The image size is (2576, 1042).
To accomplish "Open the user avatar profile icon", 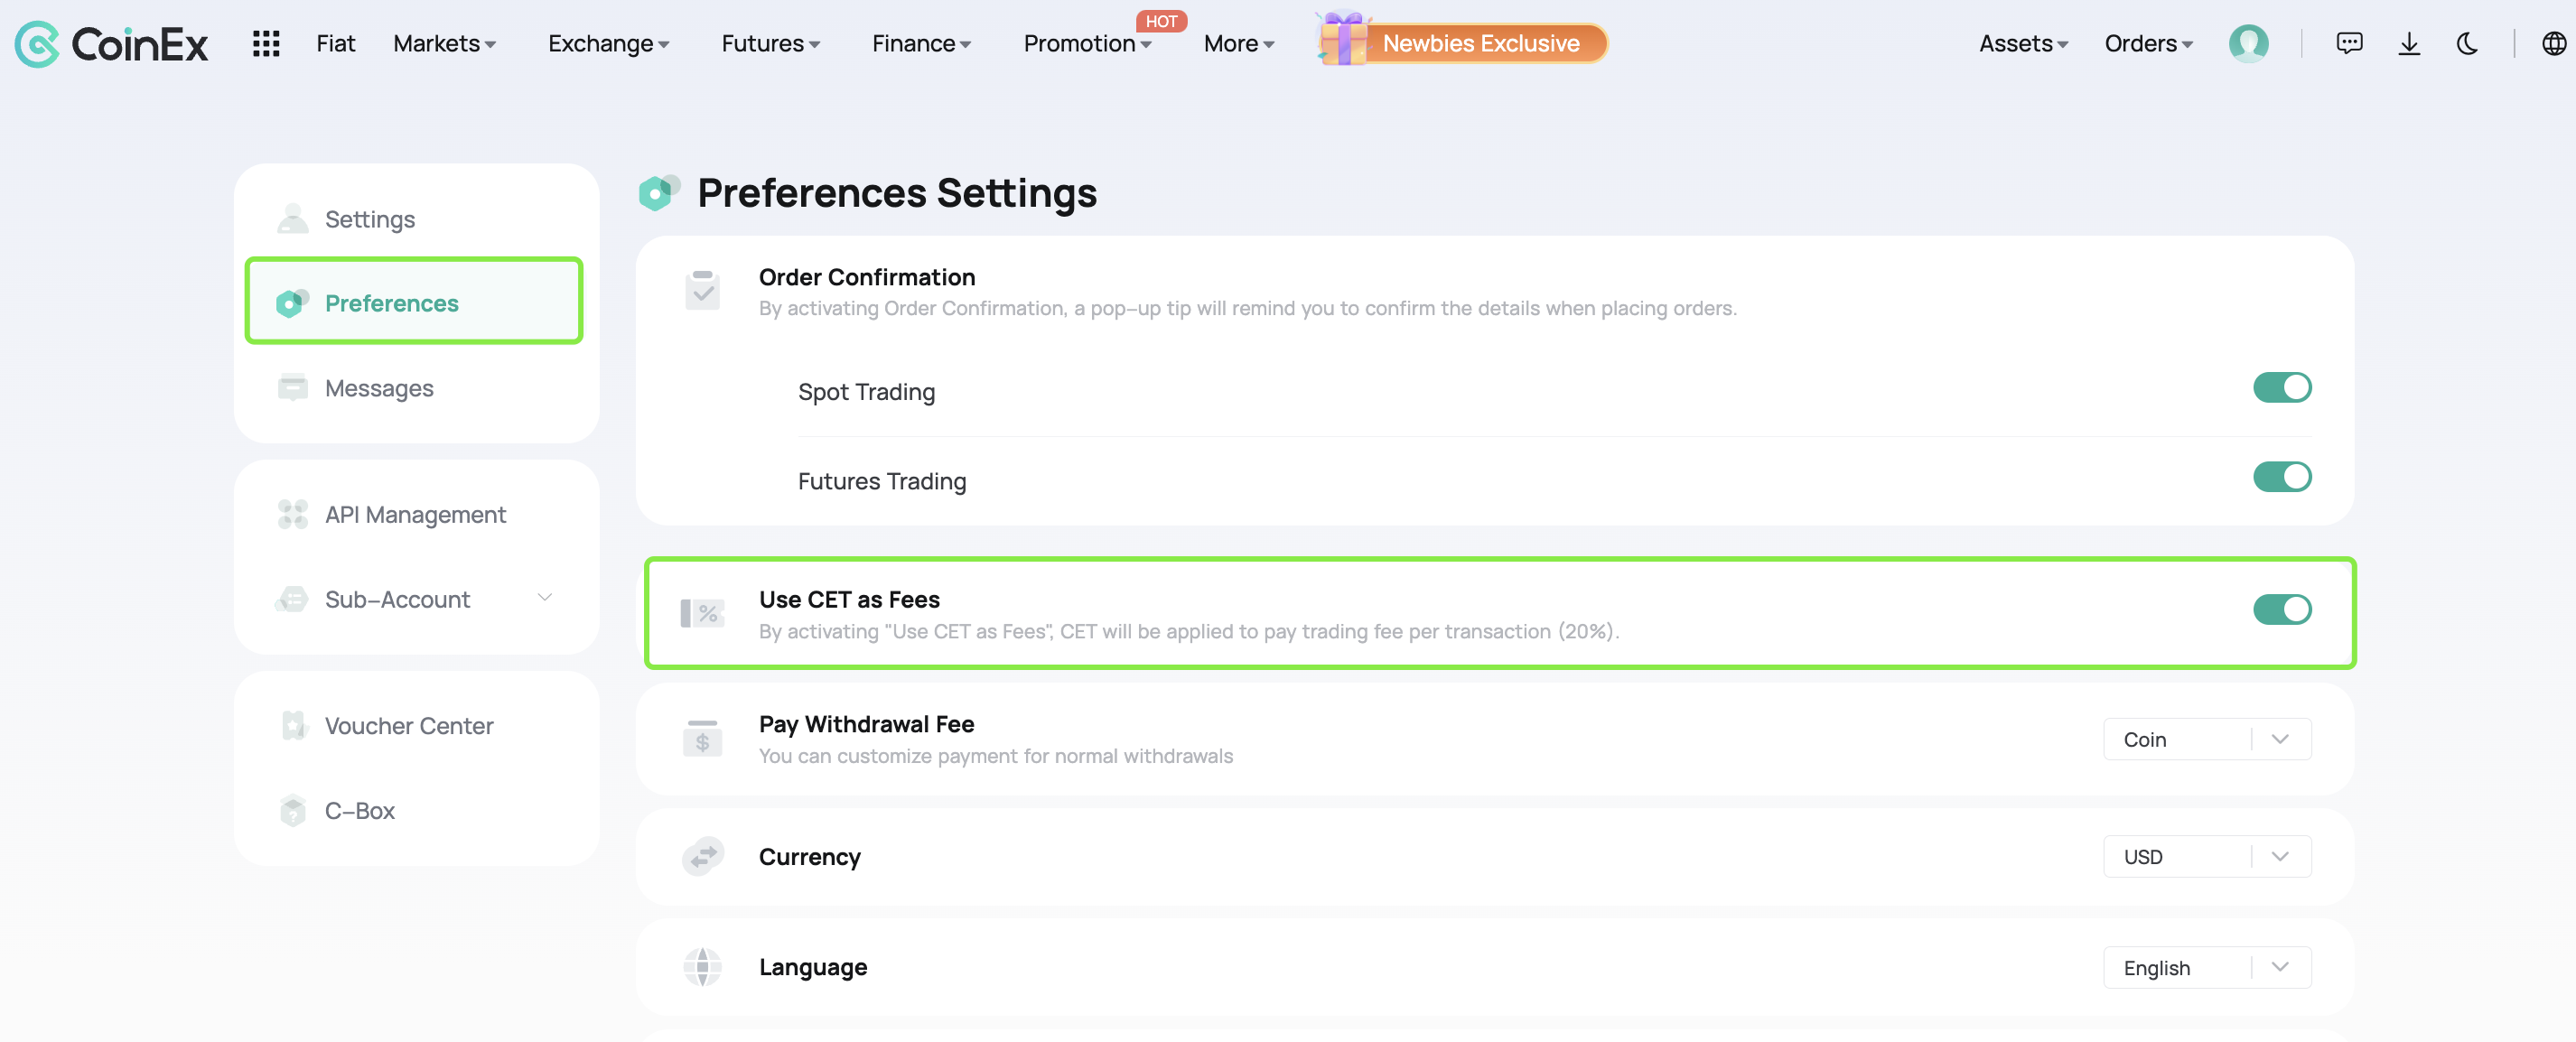I will [2248, 44].
